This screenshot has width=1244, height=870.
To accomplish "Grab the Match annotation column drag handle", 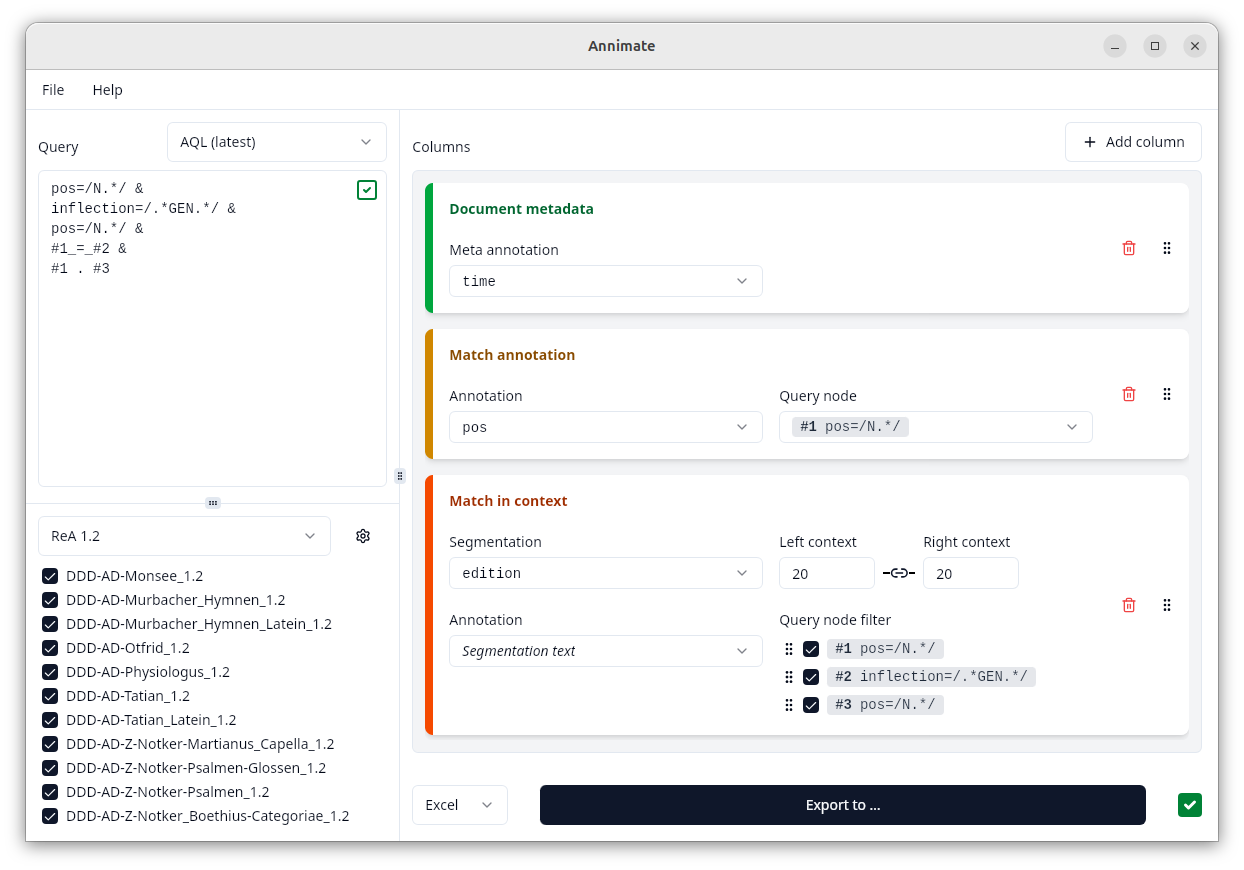I will tap(1166, 394).
